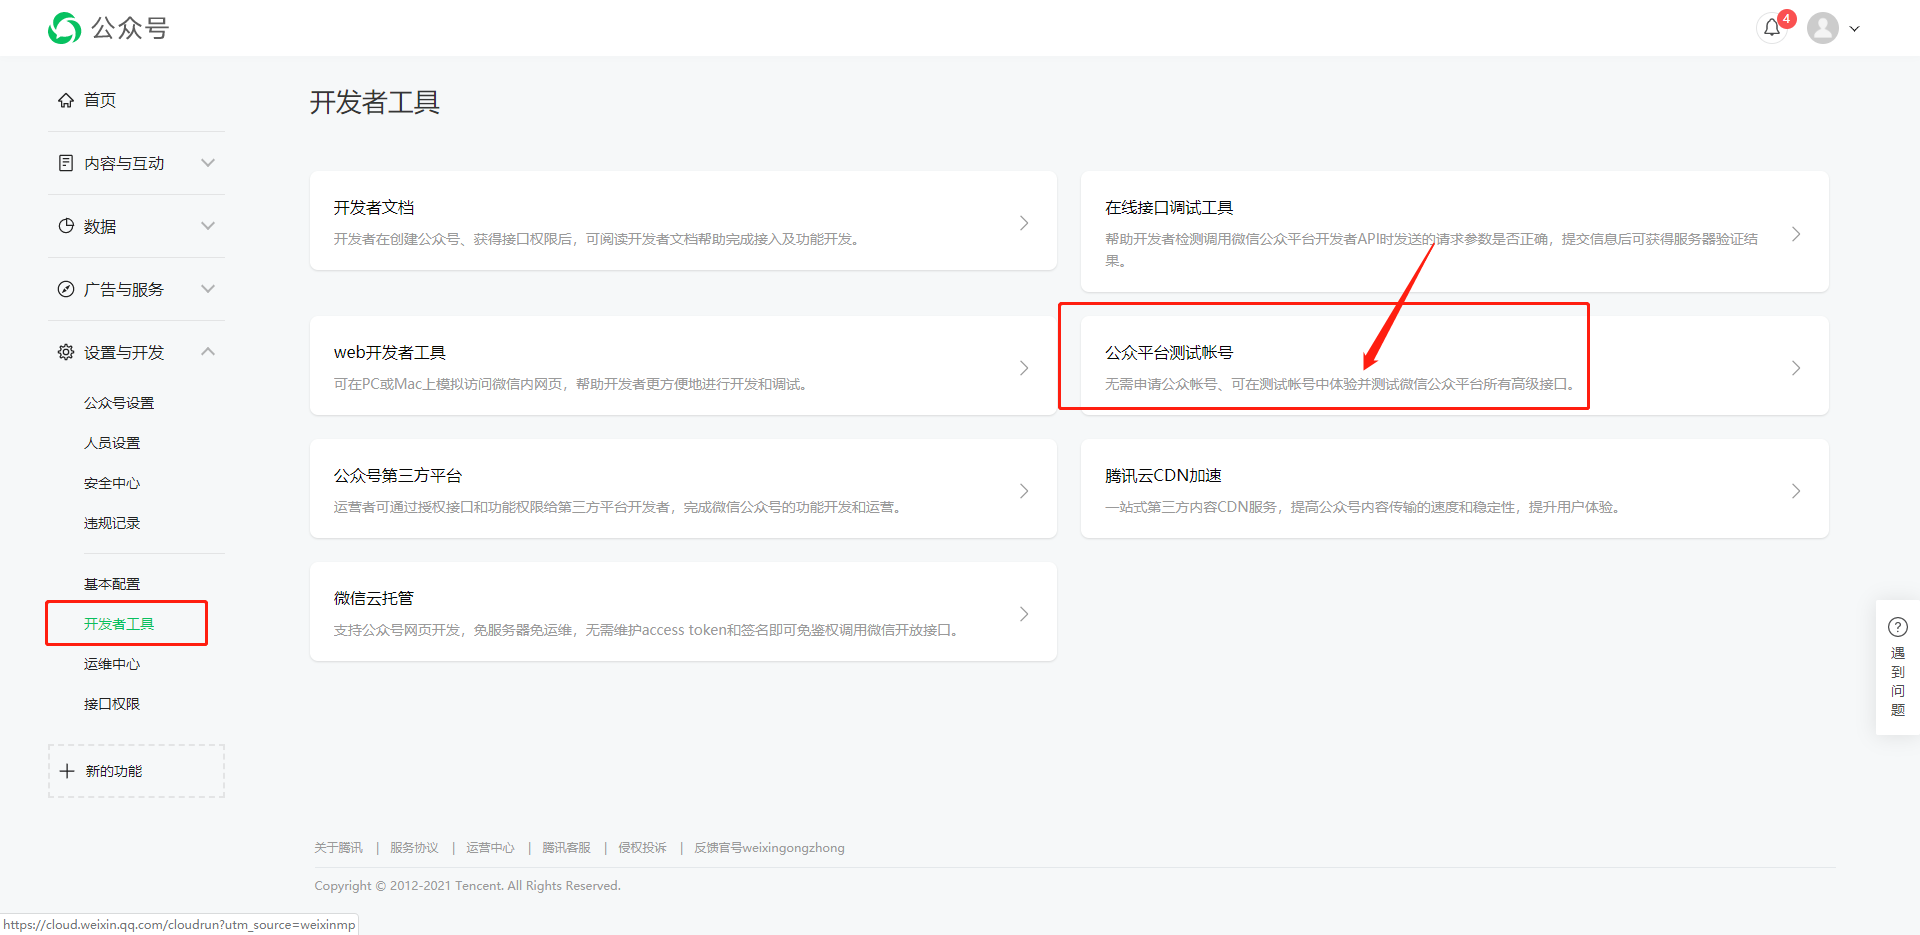Open 违规记录 in the sidebar

point(112,523)
